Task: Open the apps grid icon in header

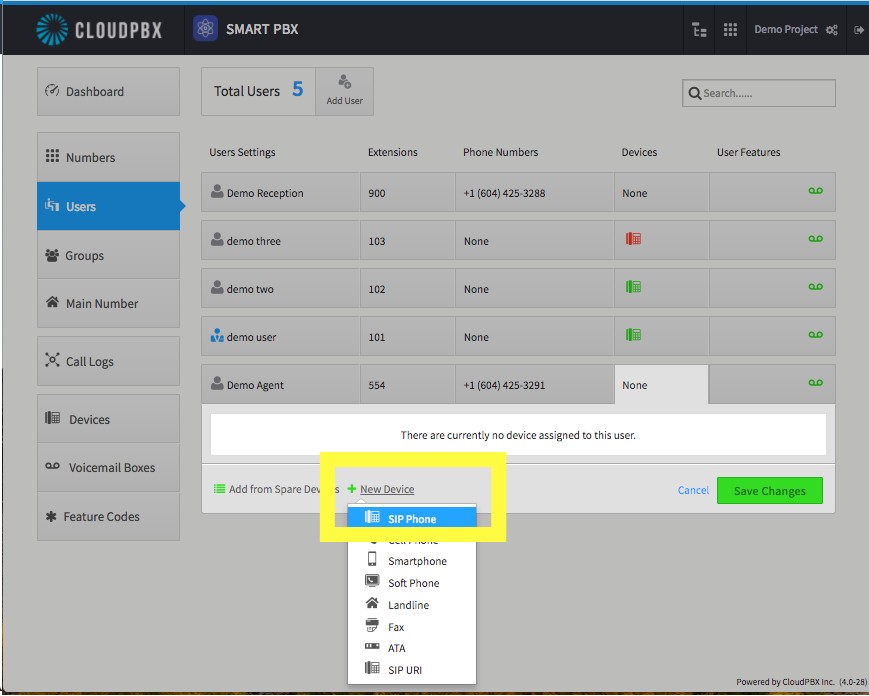Action: [x=730, y=30]
